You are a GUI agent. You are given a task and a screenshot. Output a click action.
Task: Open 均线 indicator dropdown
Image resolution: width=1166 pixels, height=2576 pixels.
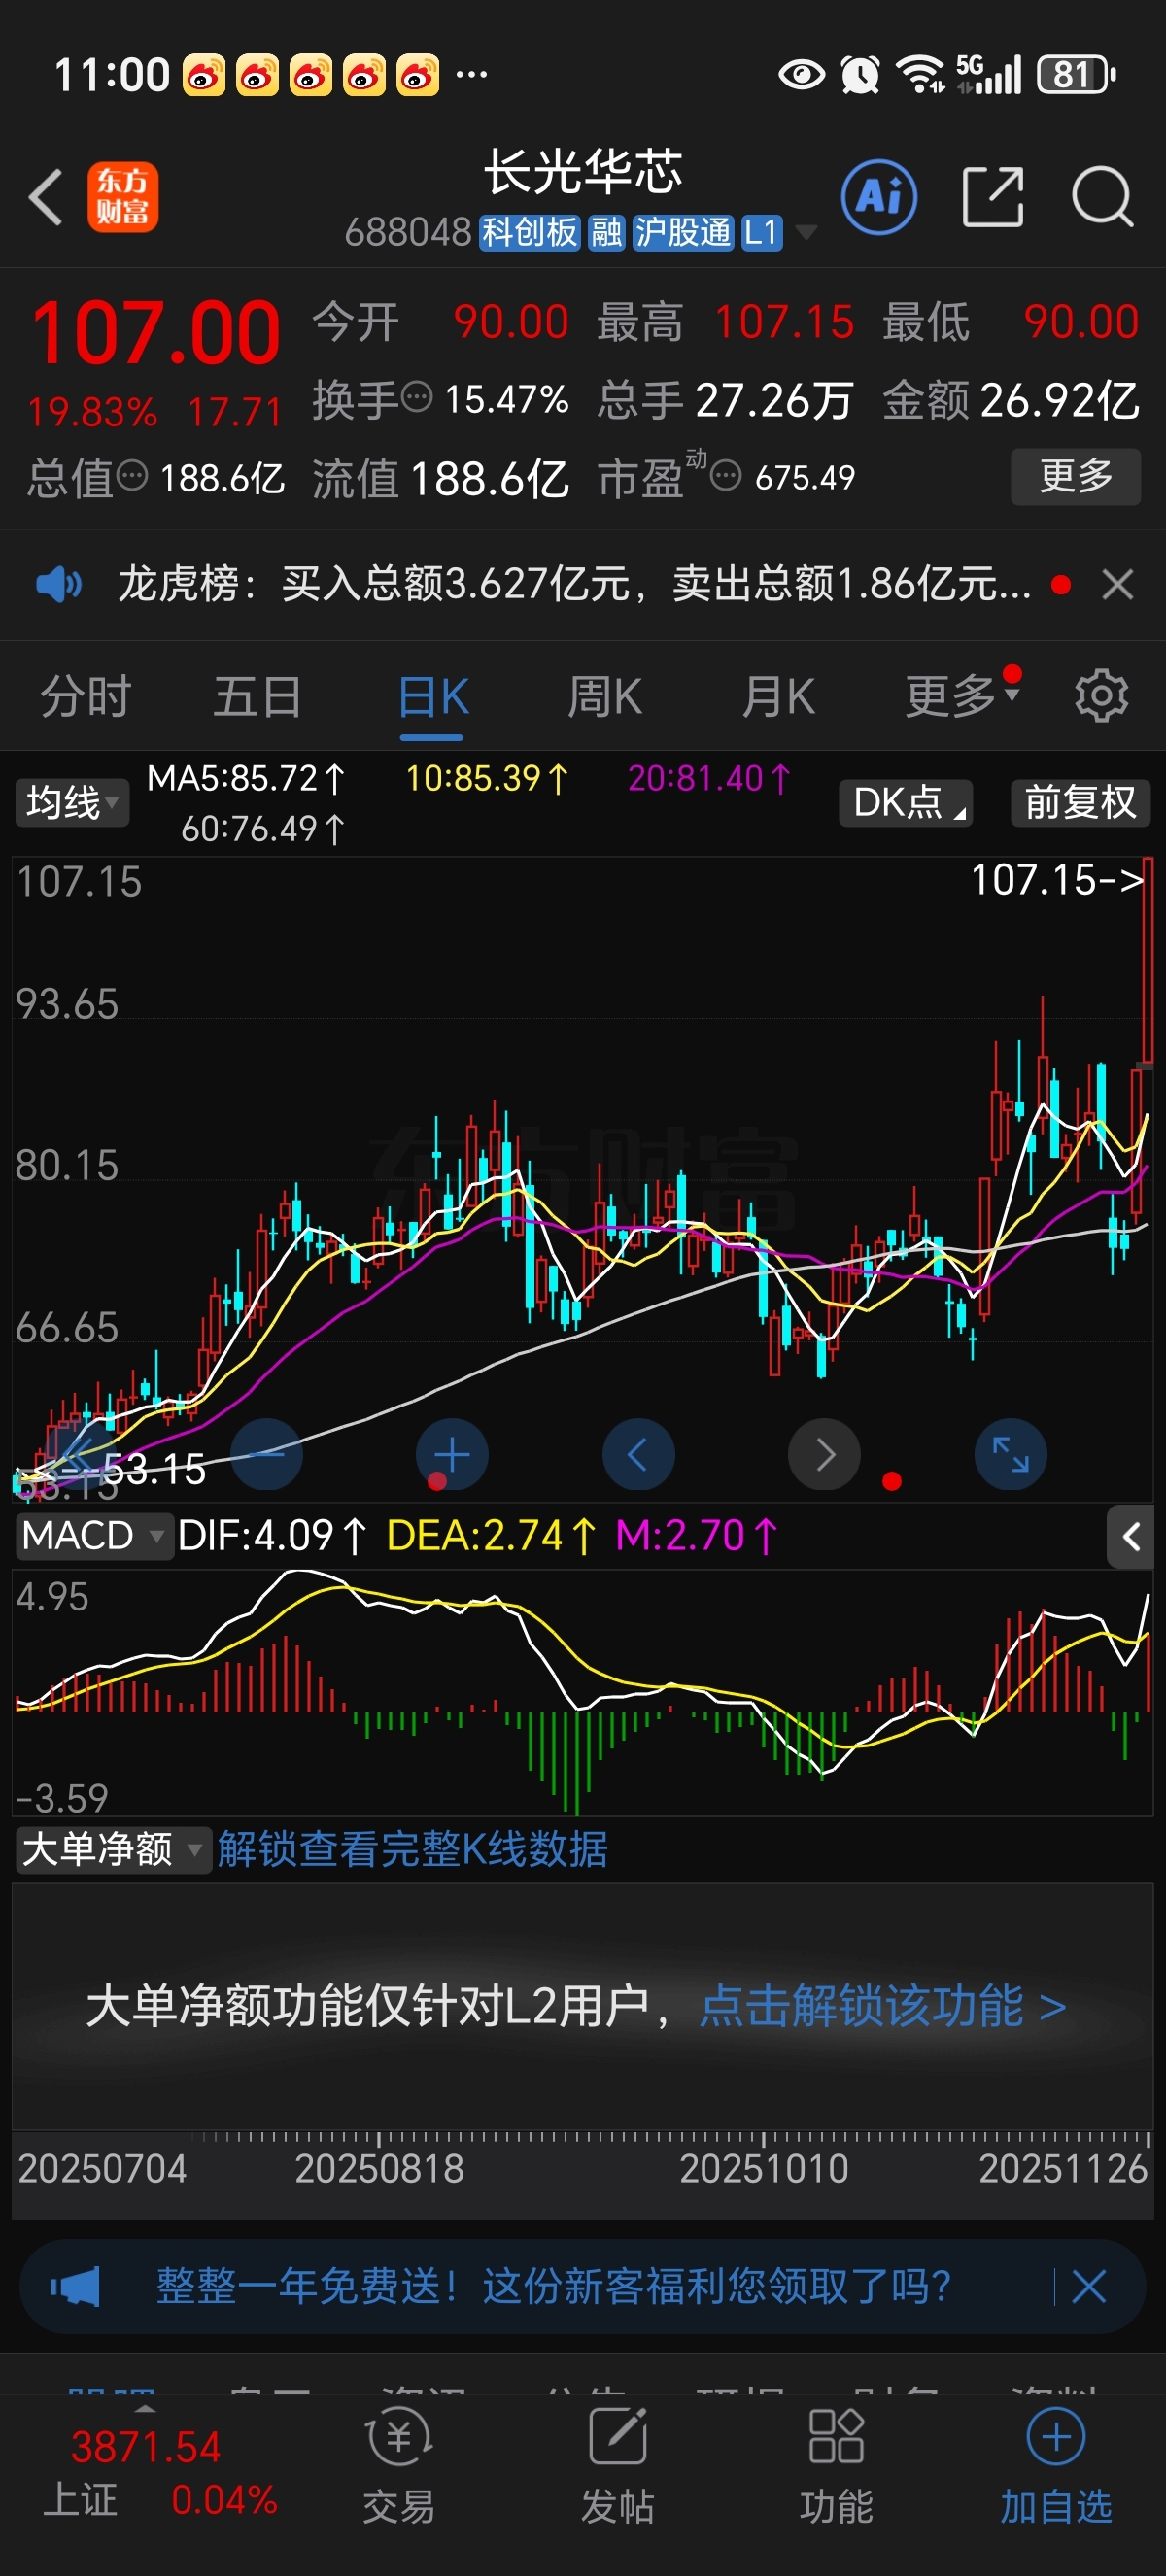point(72,802)
